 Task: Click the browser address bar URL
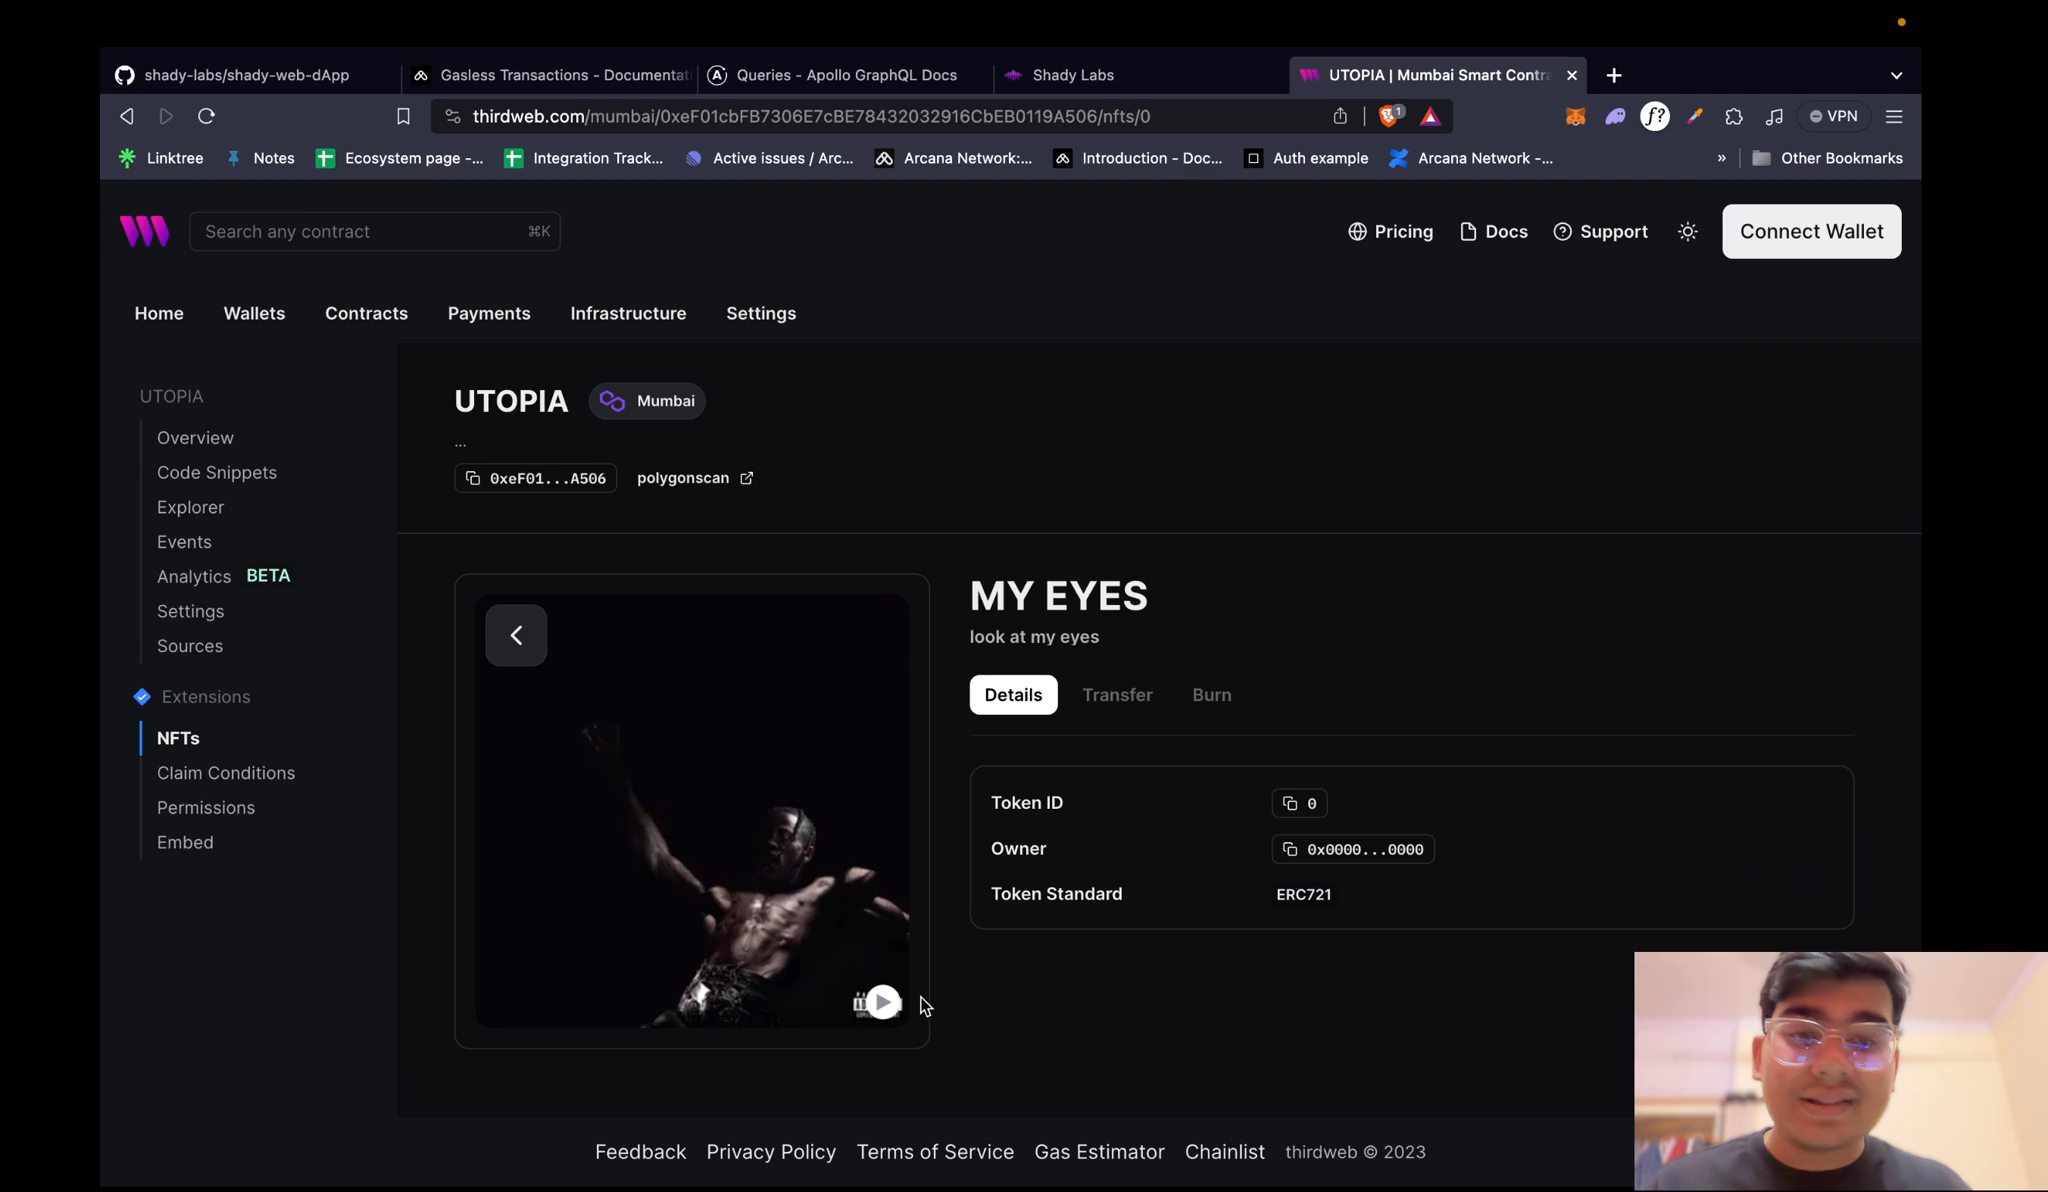tap(811, 116)
